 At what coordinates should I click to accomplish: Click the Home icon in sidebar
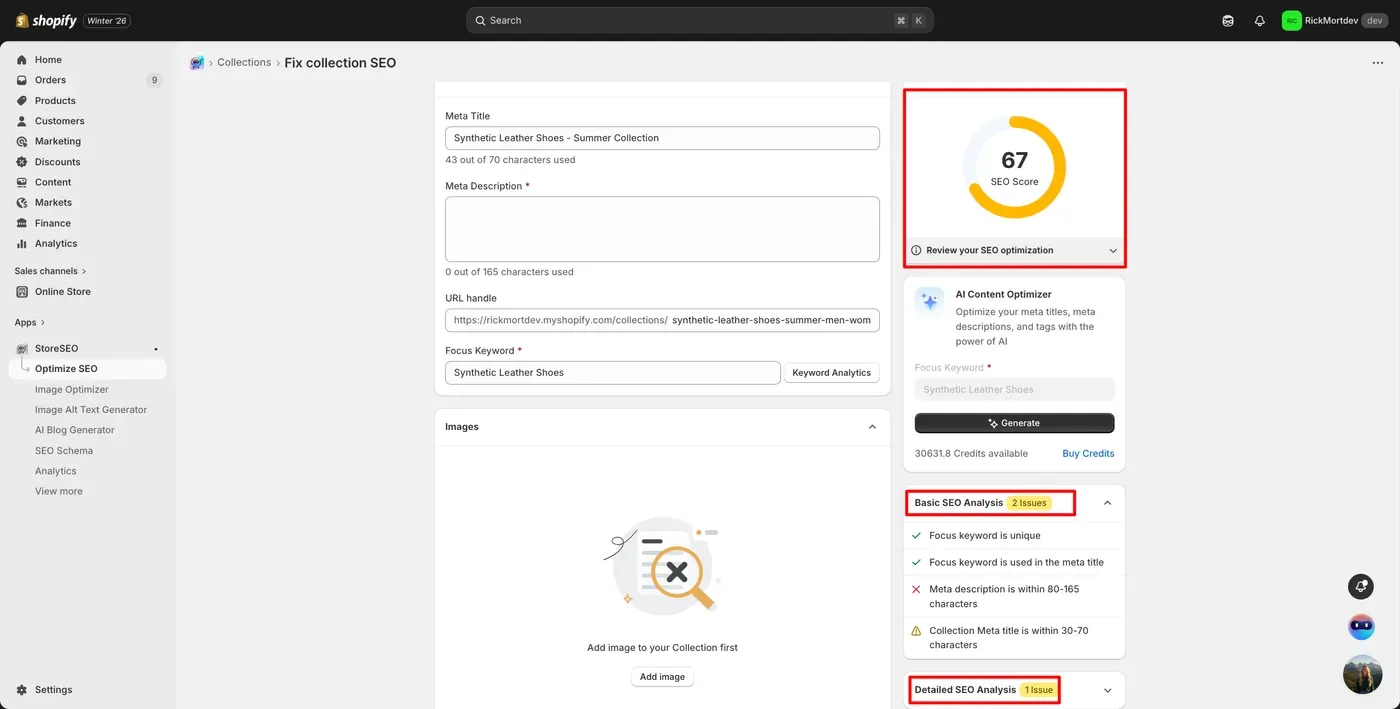(22, 60)
